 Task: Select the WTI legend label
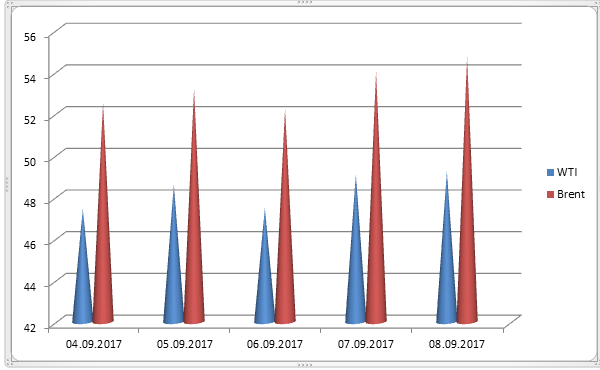point(567,172)
